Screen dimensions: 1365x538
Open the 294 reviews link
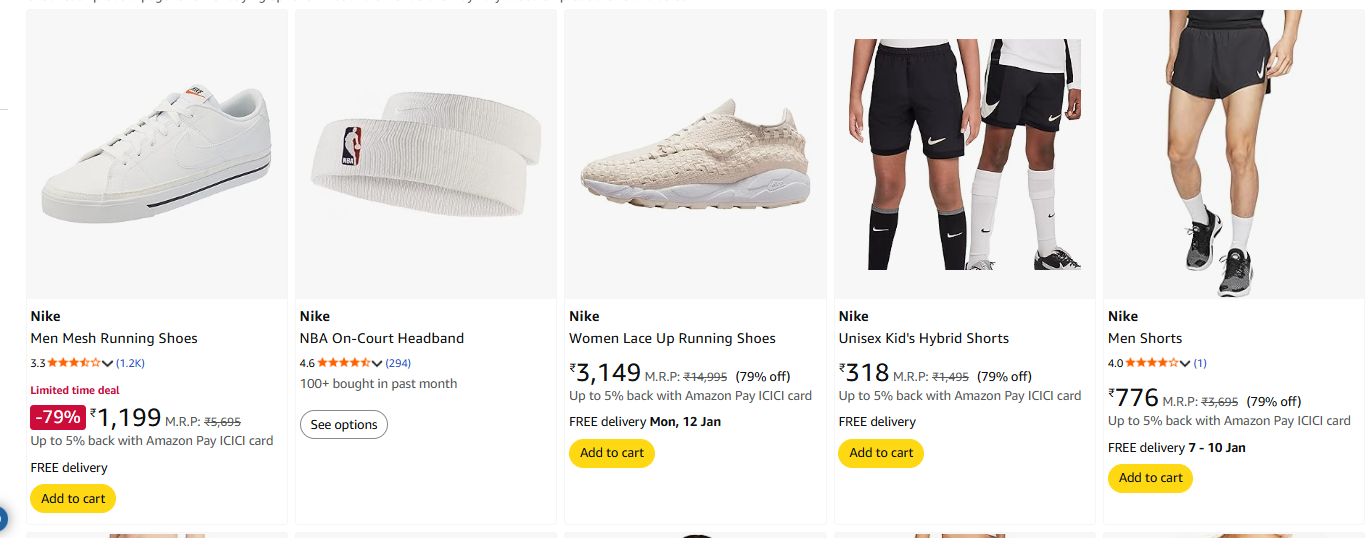398,363
